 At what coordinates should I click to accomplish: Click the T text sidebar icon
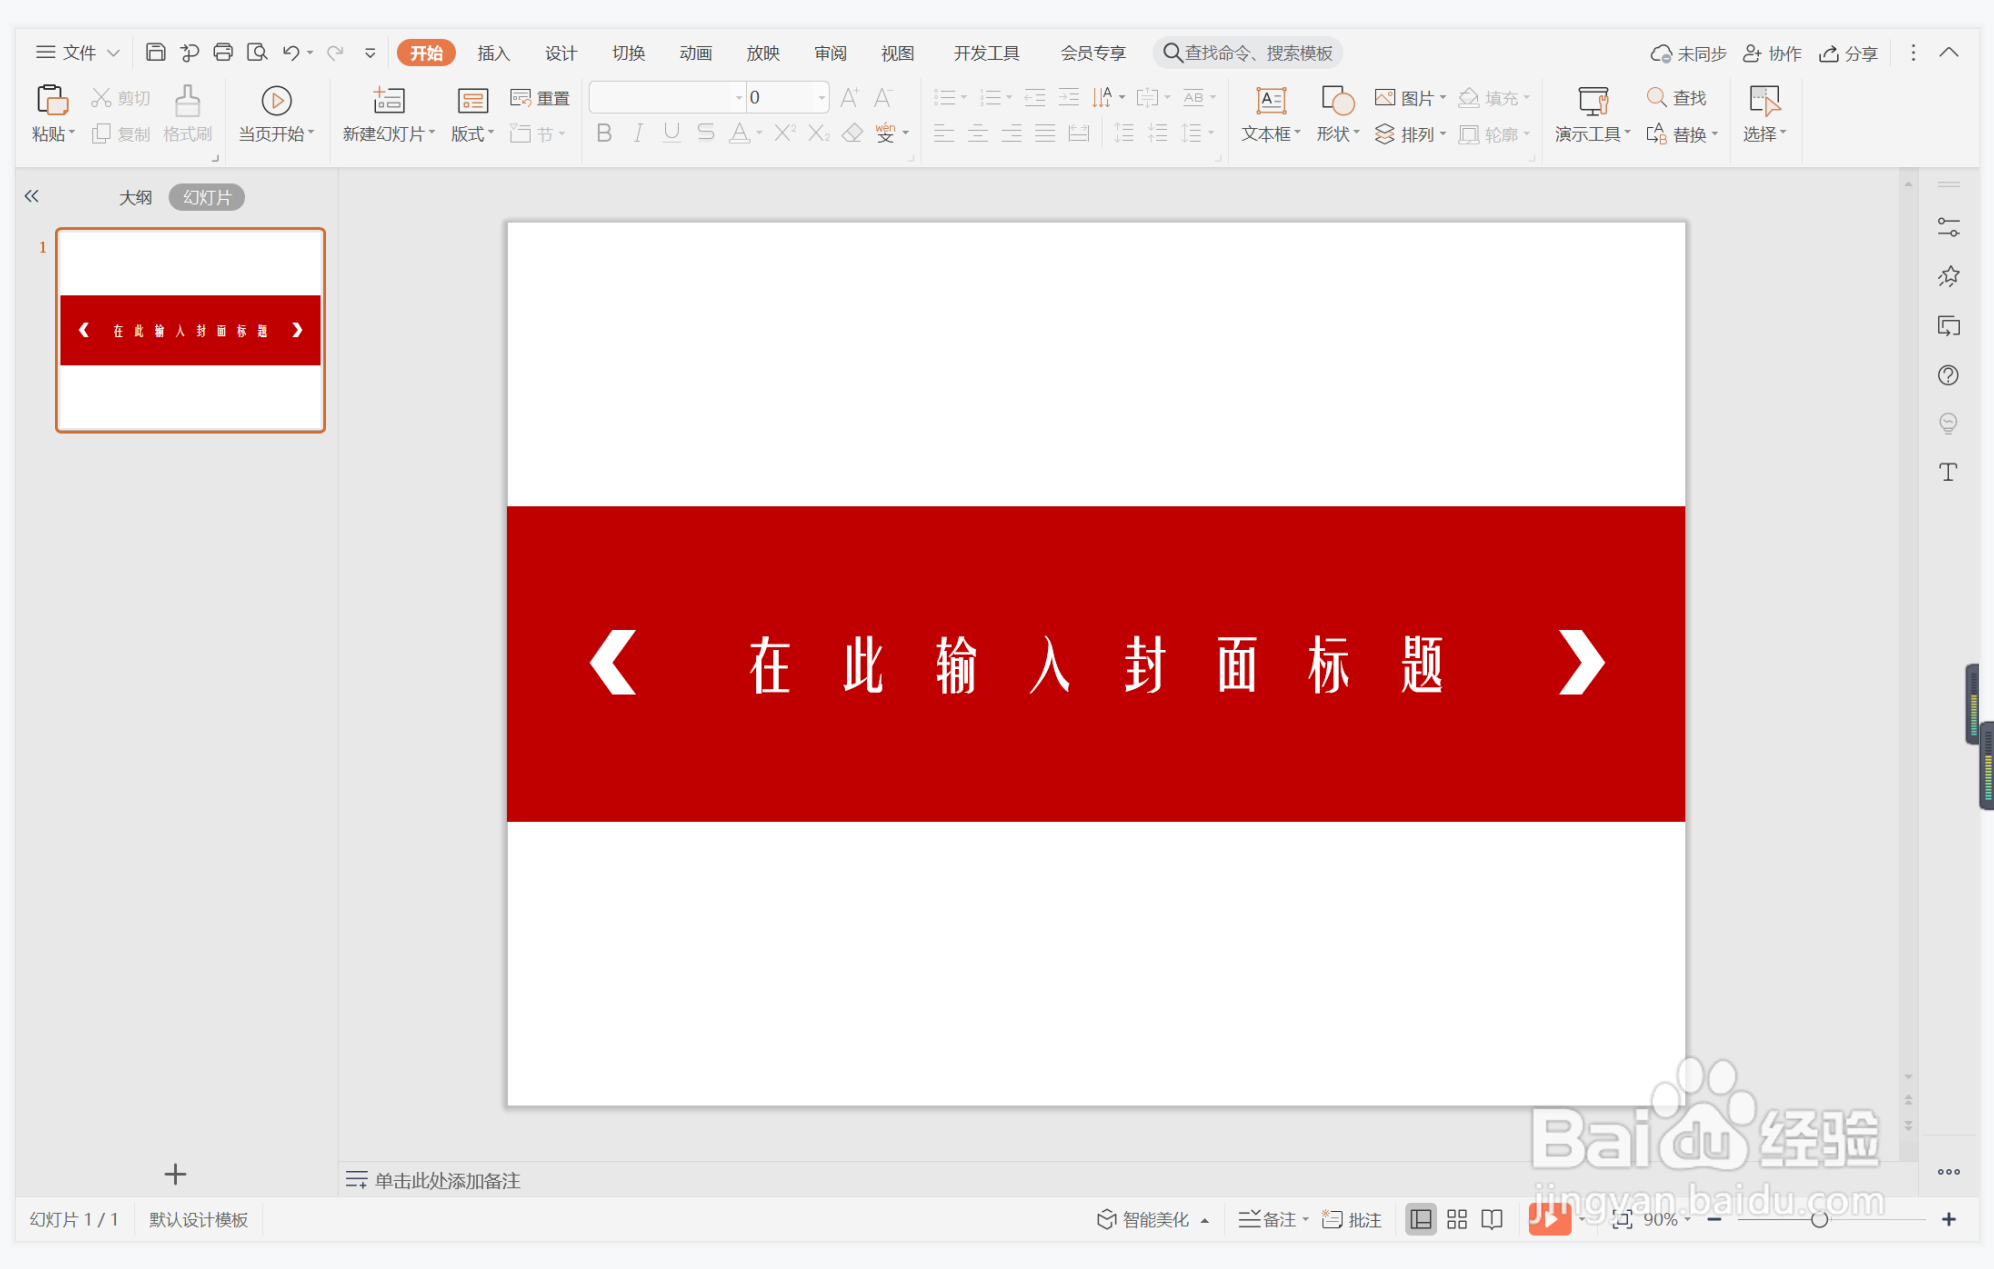(x=1948, y=472)
